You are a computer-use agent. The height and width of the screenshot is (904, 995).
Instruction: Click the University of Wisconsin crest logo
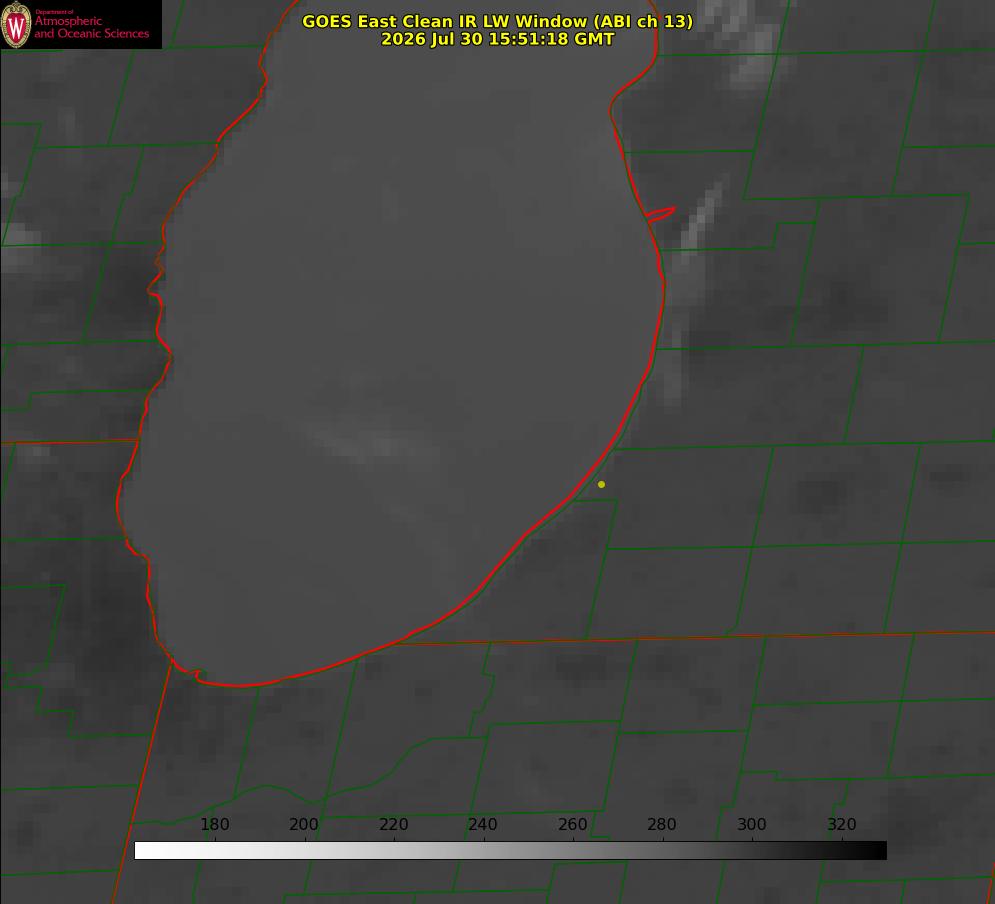click(x=16, y=25)
